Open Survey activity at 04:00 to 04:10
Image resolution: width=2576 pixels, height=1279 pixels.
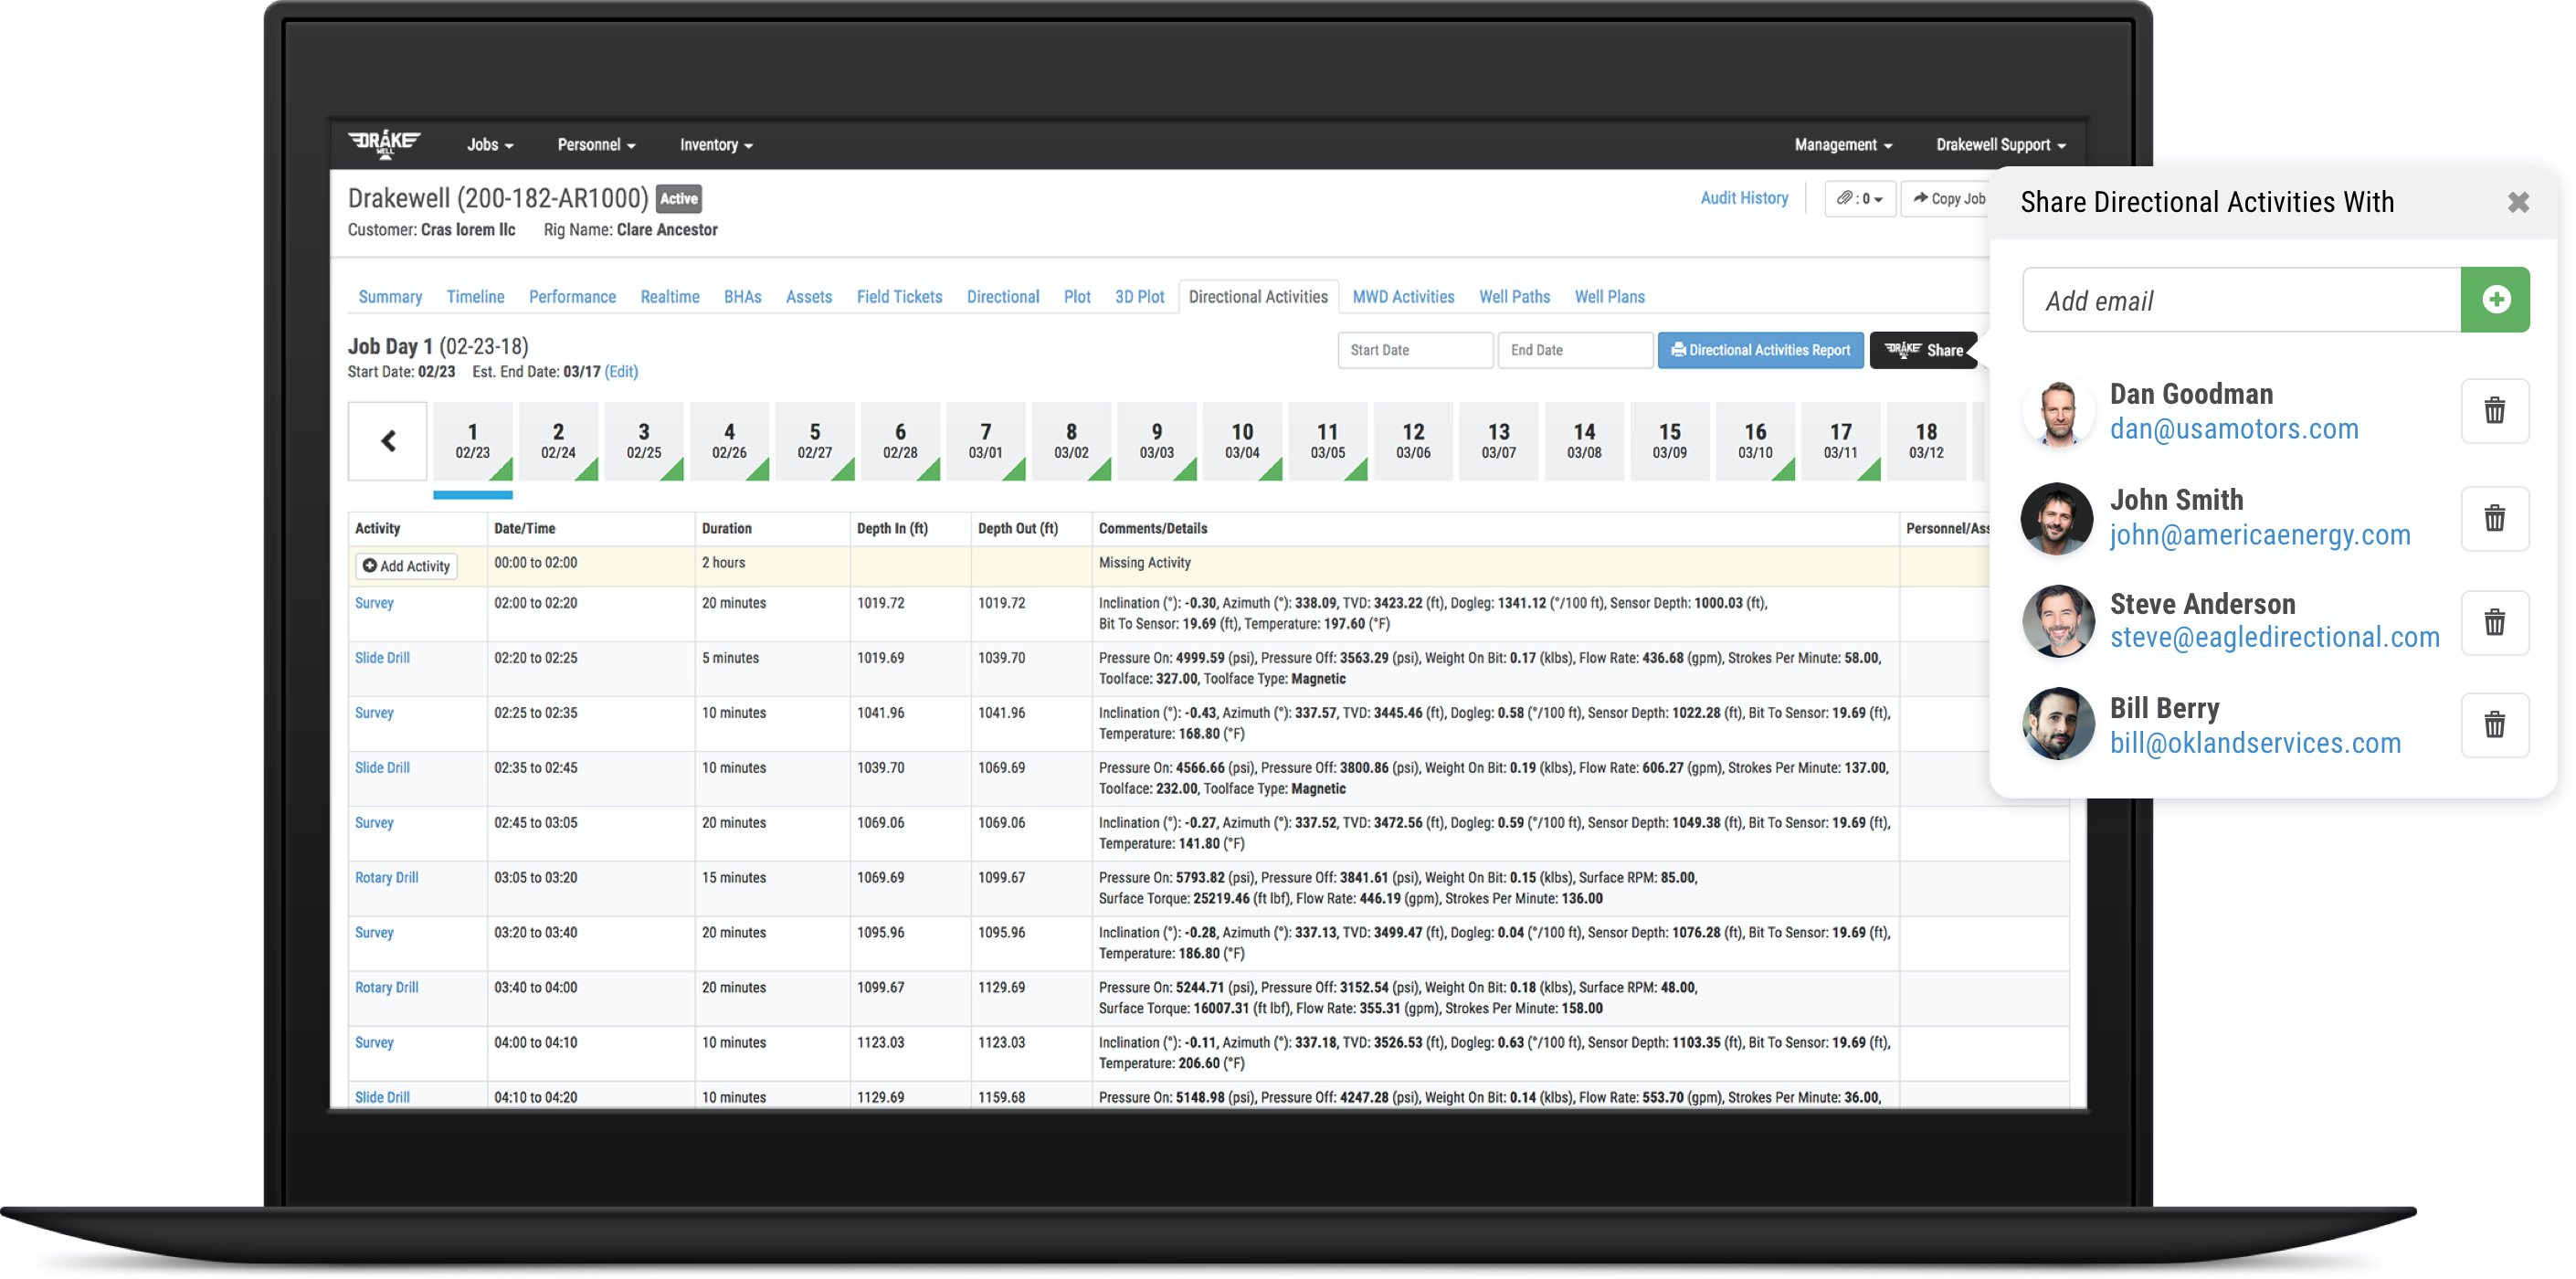374,1043
